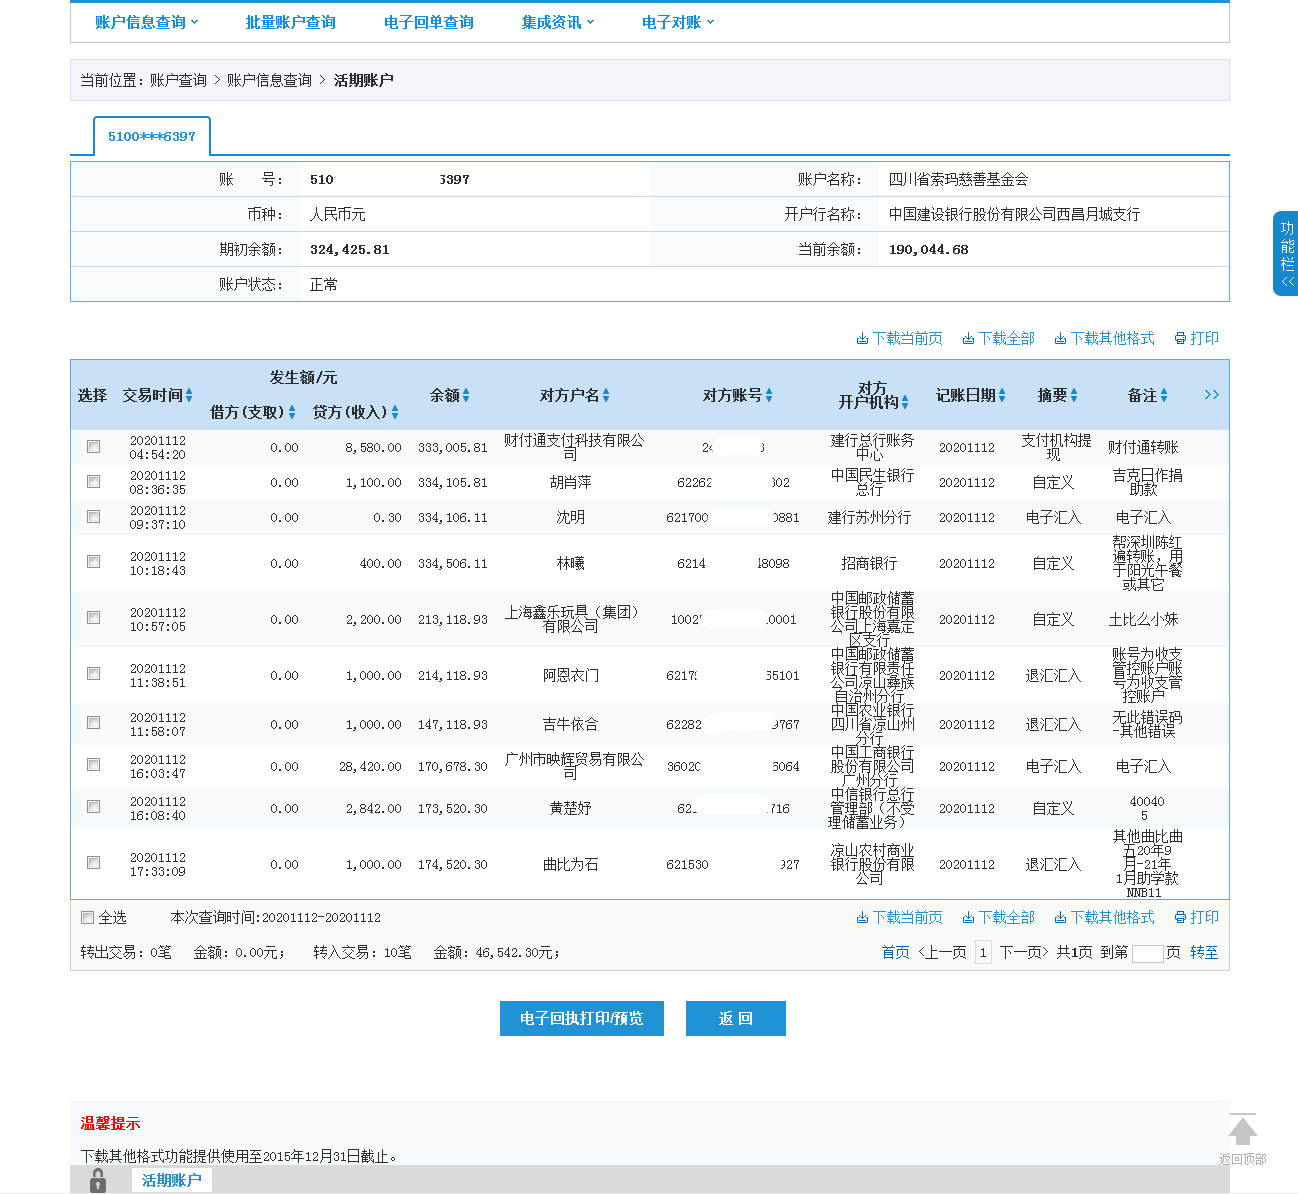Screen dimensions: 1298x1194
Task: Select 批量账户查询 in the navigation menu
Action: (x=290, y=22)
